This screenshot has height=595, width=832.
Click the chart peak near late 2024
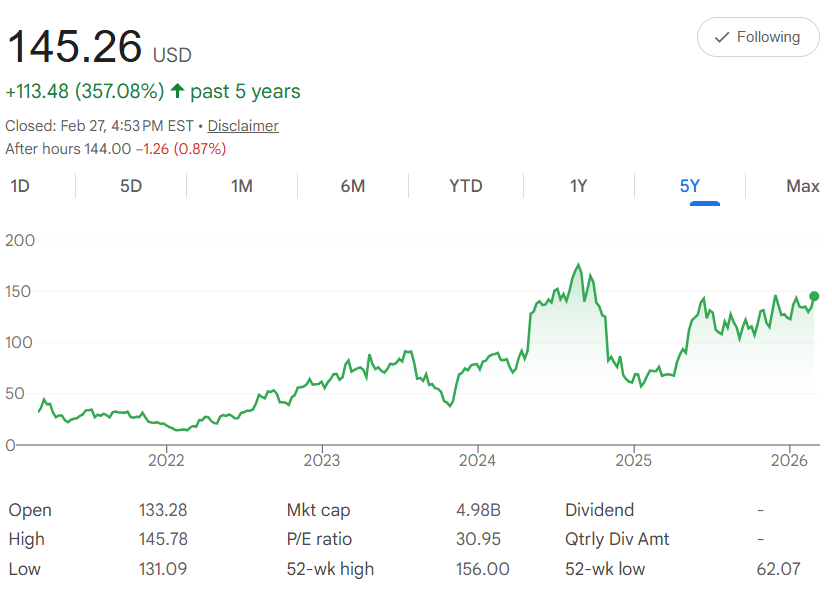tap(578, 265)
